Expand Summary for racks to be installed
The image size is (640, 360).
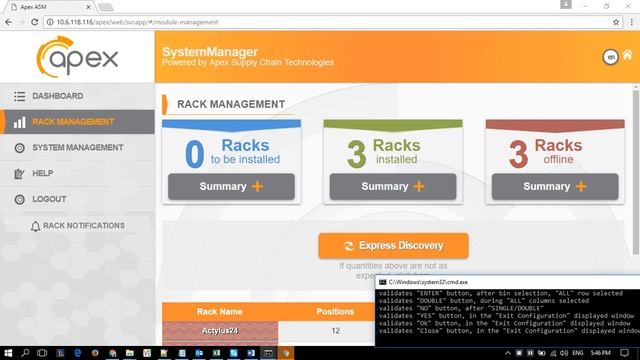[x=231, y=187]
